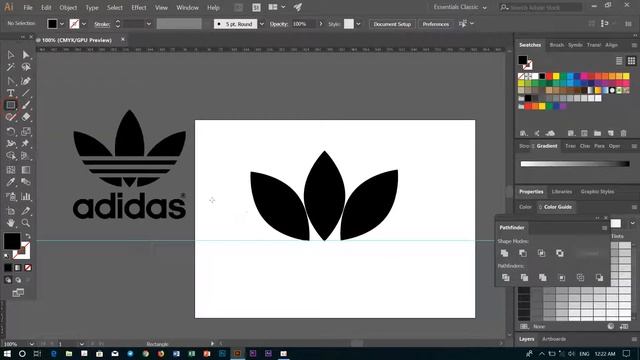This screenshot has width=640, height=360.
Task: Set paint mode to Color
Action: (8, 268)
